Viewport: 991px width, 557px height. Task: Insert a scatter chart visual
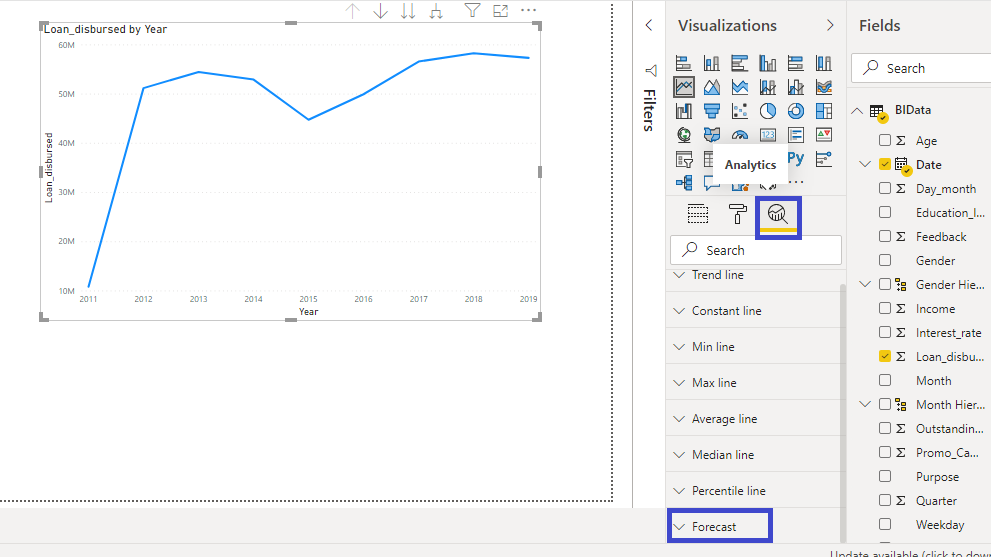[x=740, y=111]
